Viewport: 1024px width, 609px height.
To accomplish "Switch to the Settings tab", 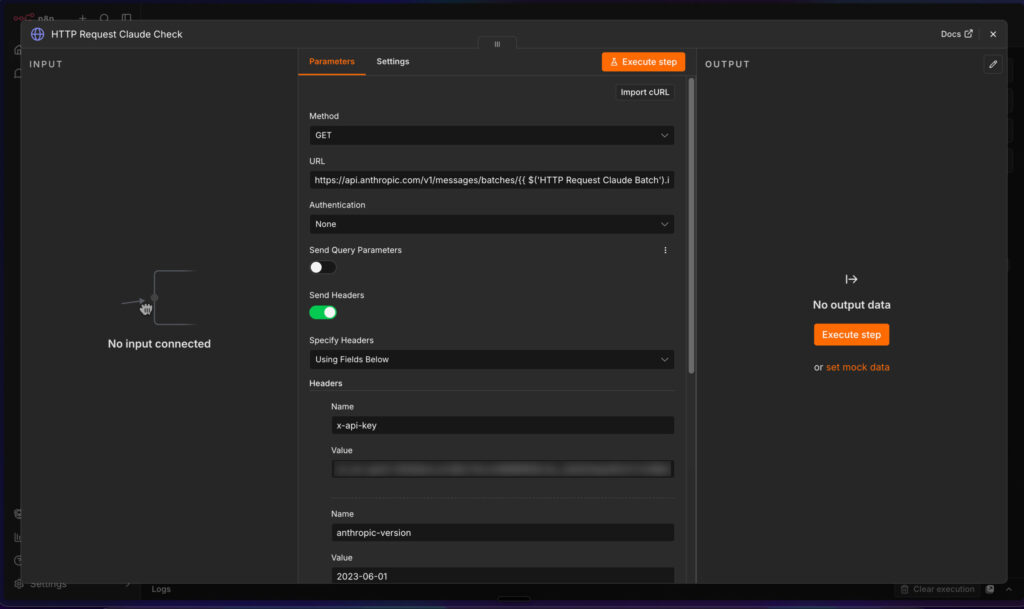I will pyautogui.click(x=392, y=61).
